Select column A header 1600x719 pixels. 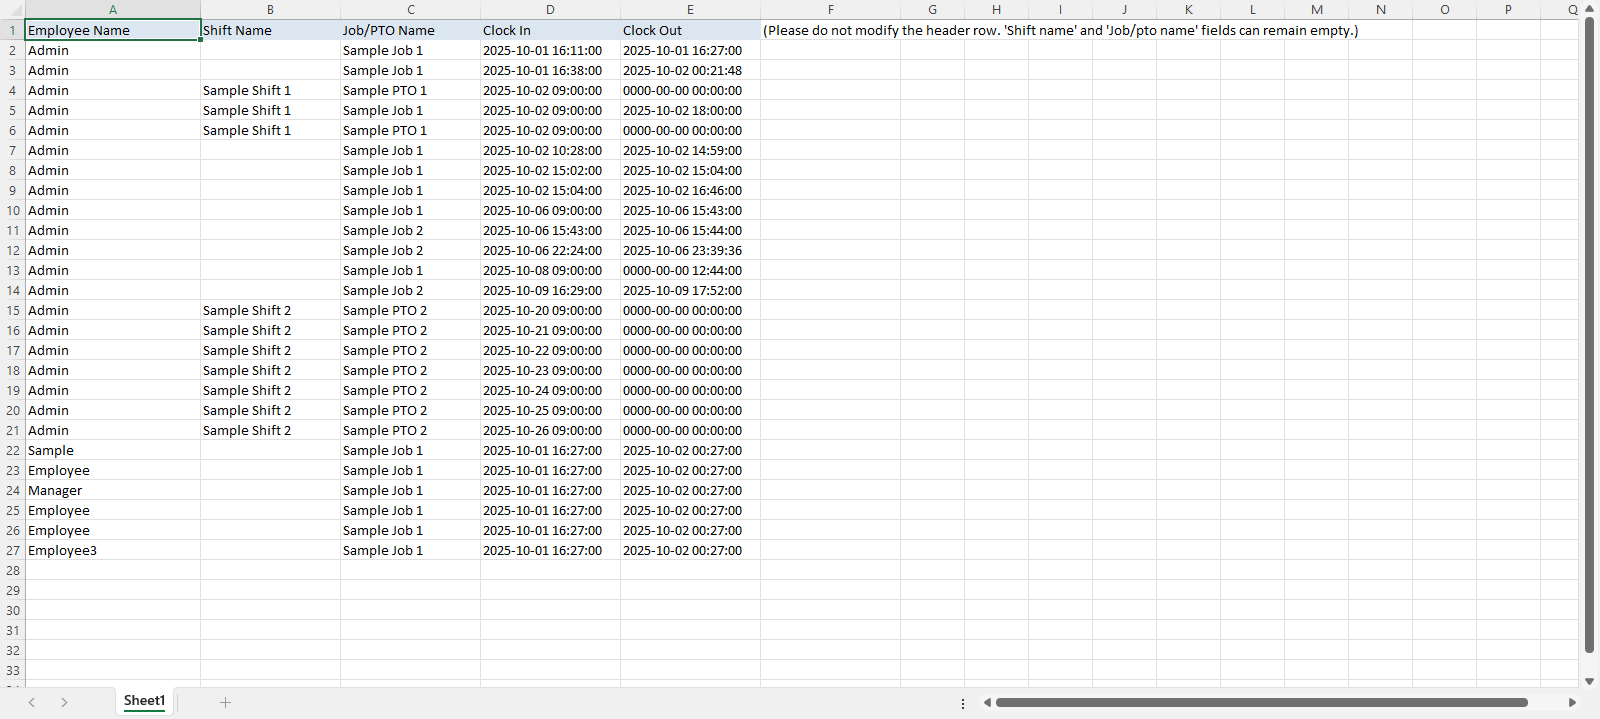(112, 9)
